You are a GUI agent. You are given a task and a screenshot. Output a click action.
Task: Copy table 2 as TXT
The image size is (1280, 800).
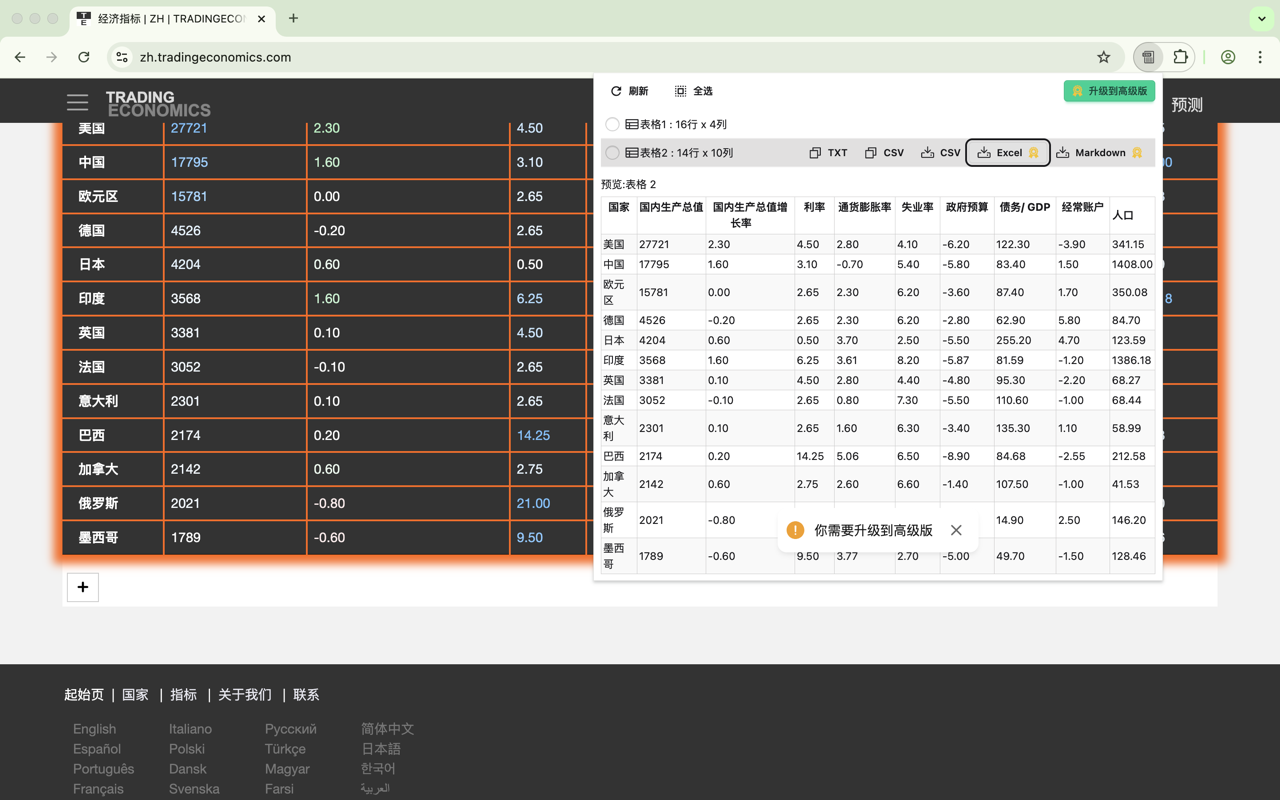828,153
